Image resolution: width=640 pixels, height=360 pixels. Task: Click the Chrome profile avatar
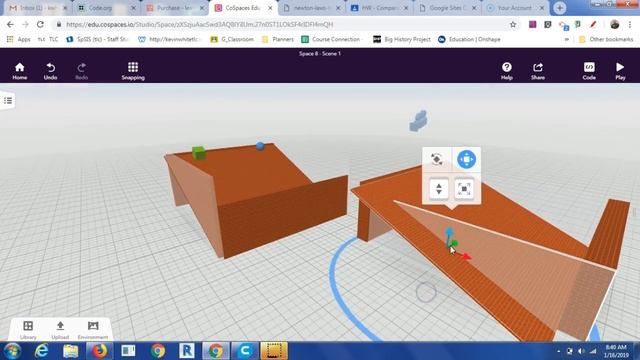tap(615, 24)
